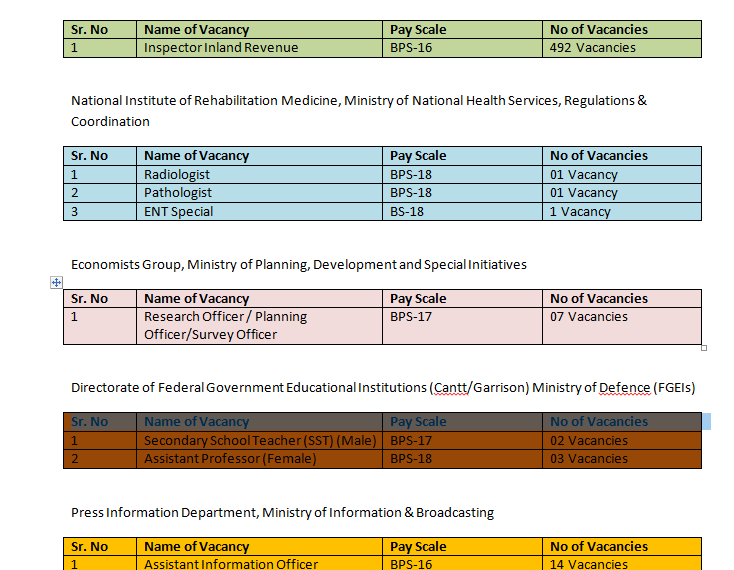The image size is (734, 570).
Task: Click the 'Coordination' heading line
Action: pyautogui.click(x=110, y=122)
